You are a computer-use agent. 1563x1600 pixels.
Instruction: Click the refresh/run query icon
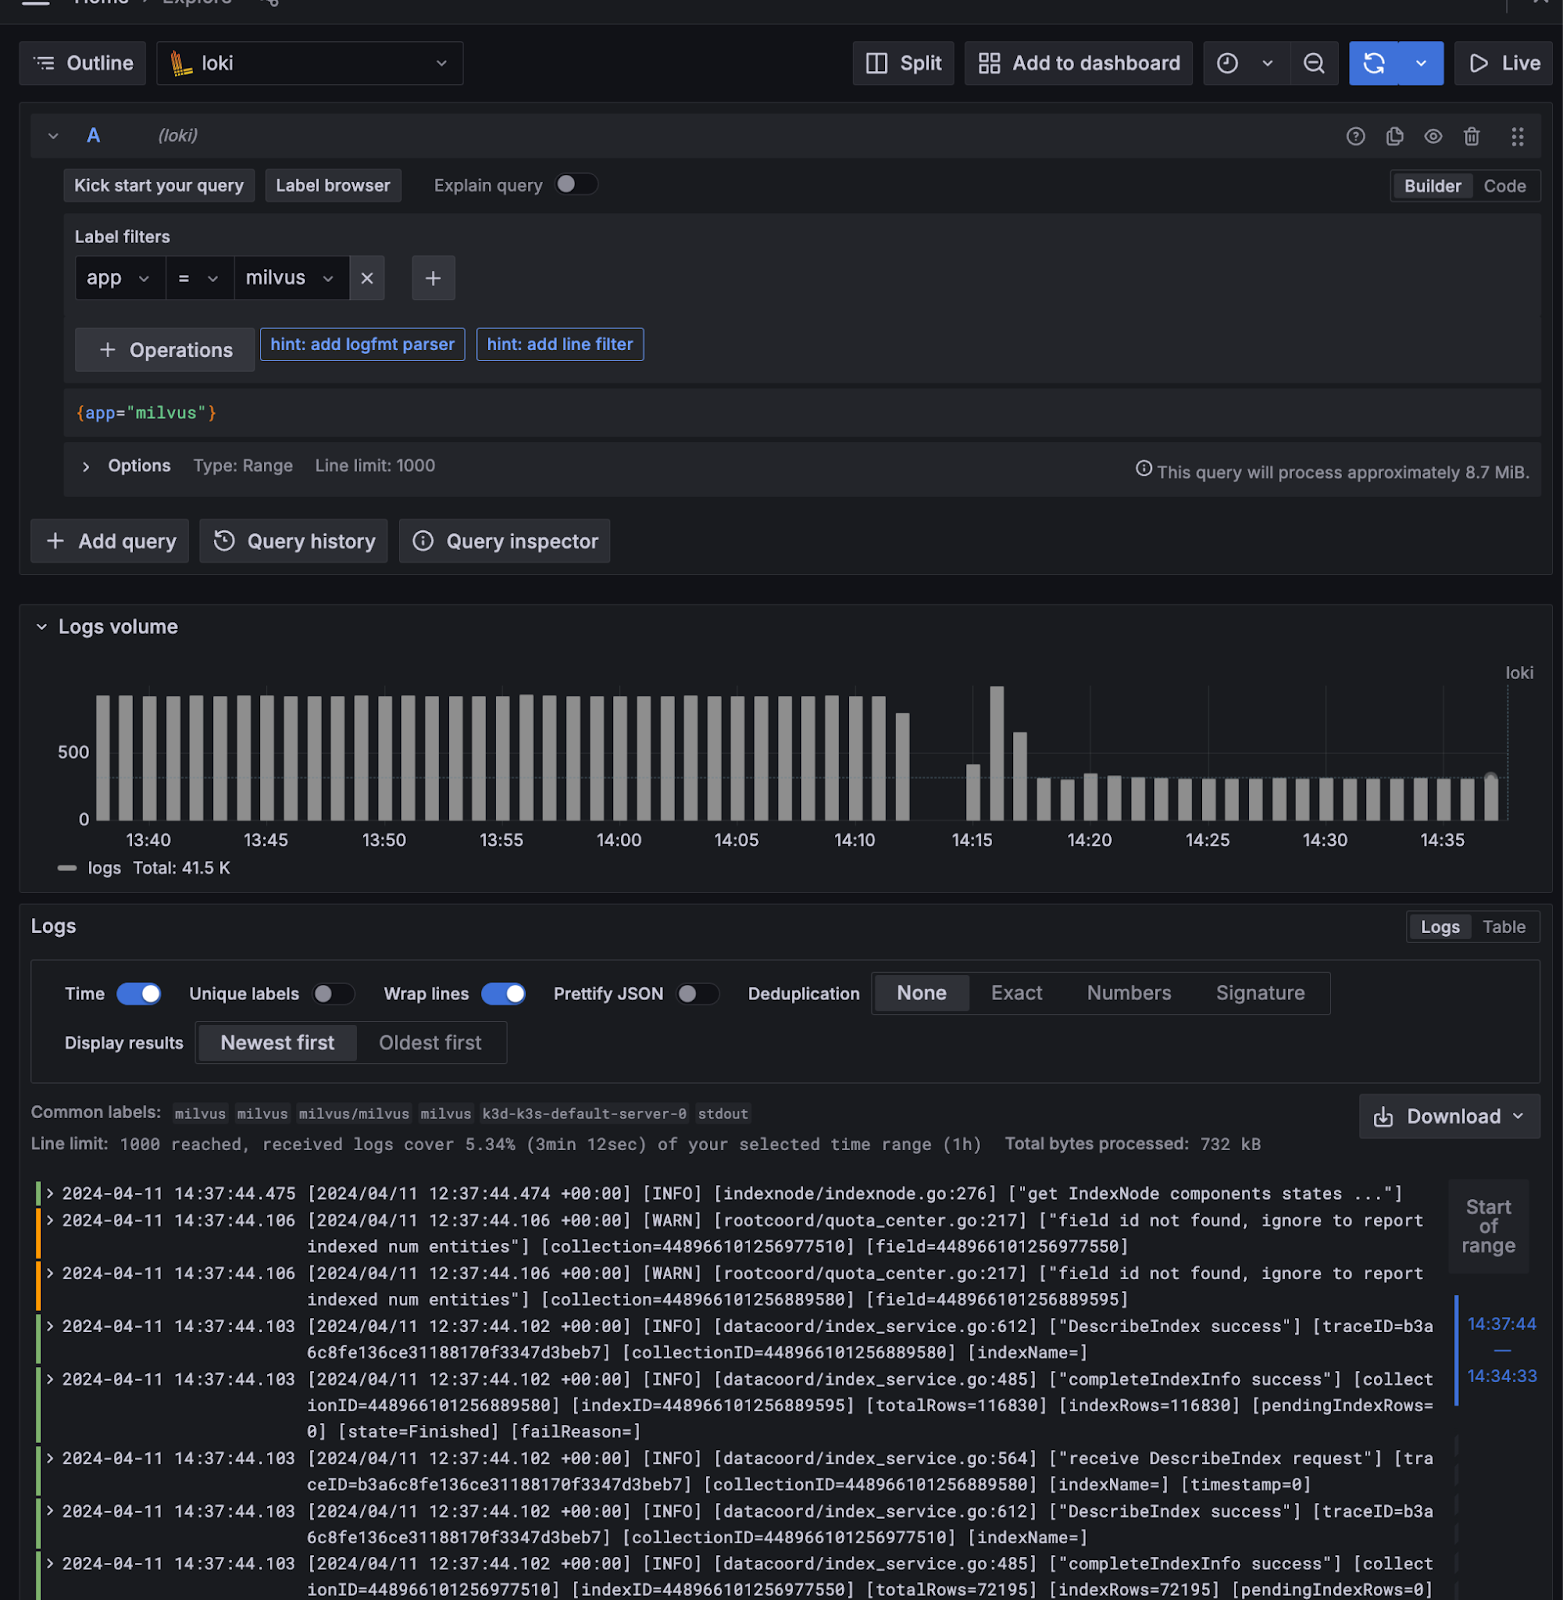1374,63
